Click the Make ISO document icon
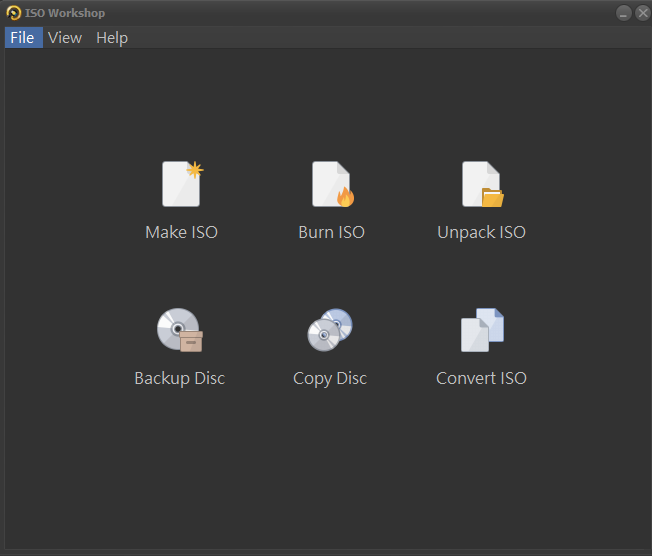The height and width of the screenshot is (556, 652). (x=182, y=184)
